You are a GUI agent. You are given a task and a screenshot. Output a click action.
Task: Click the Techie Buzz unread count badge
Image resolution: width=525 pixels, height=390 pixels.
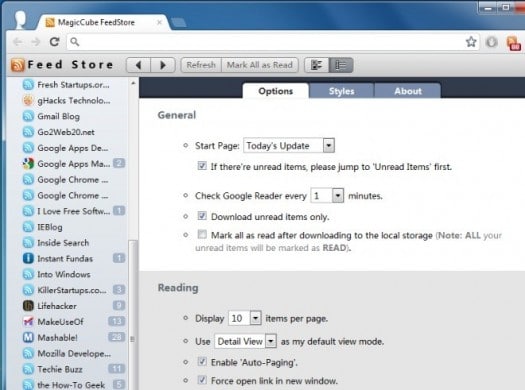pyautogui.click(x=117, y=369)
